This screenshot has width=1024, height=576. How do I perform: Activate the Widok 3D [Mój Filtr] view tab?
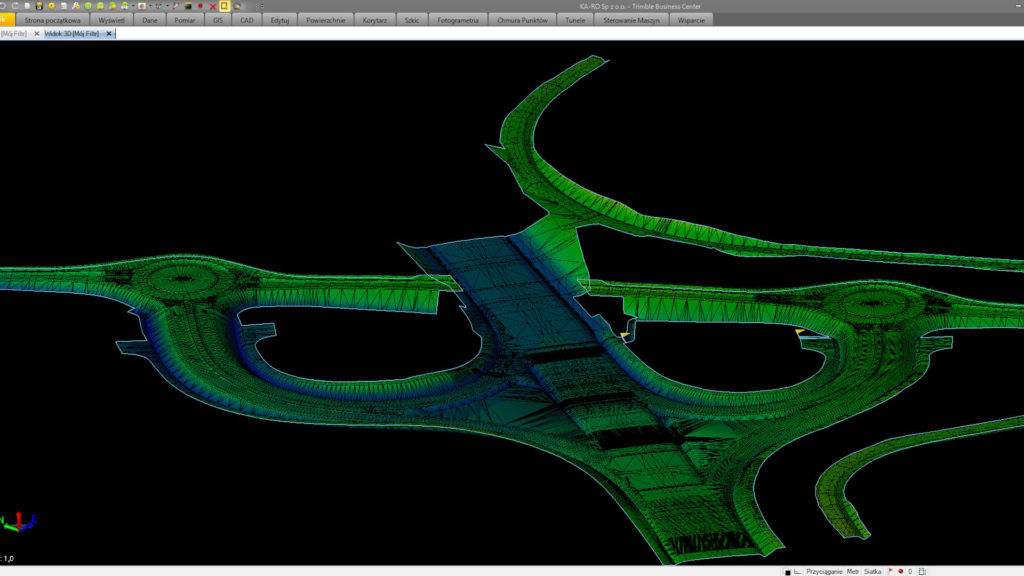coord(72,33)
